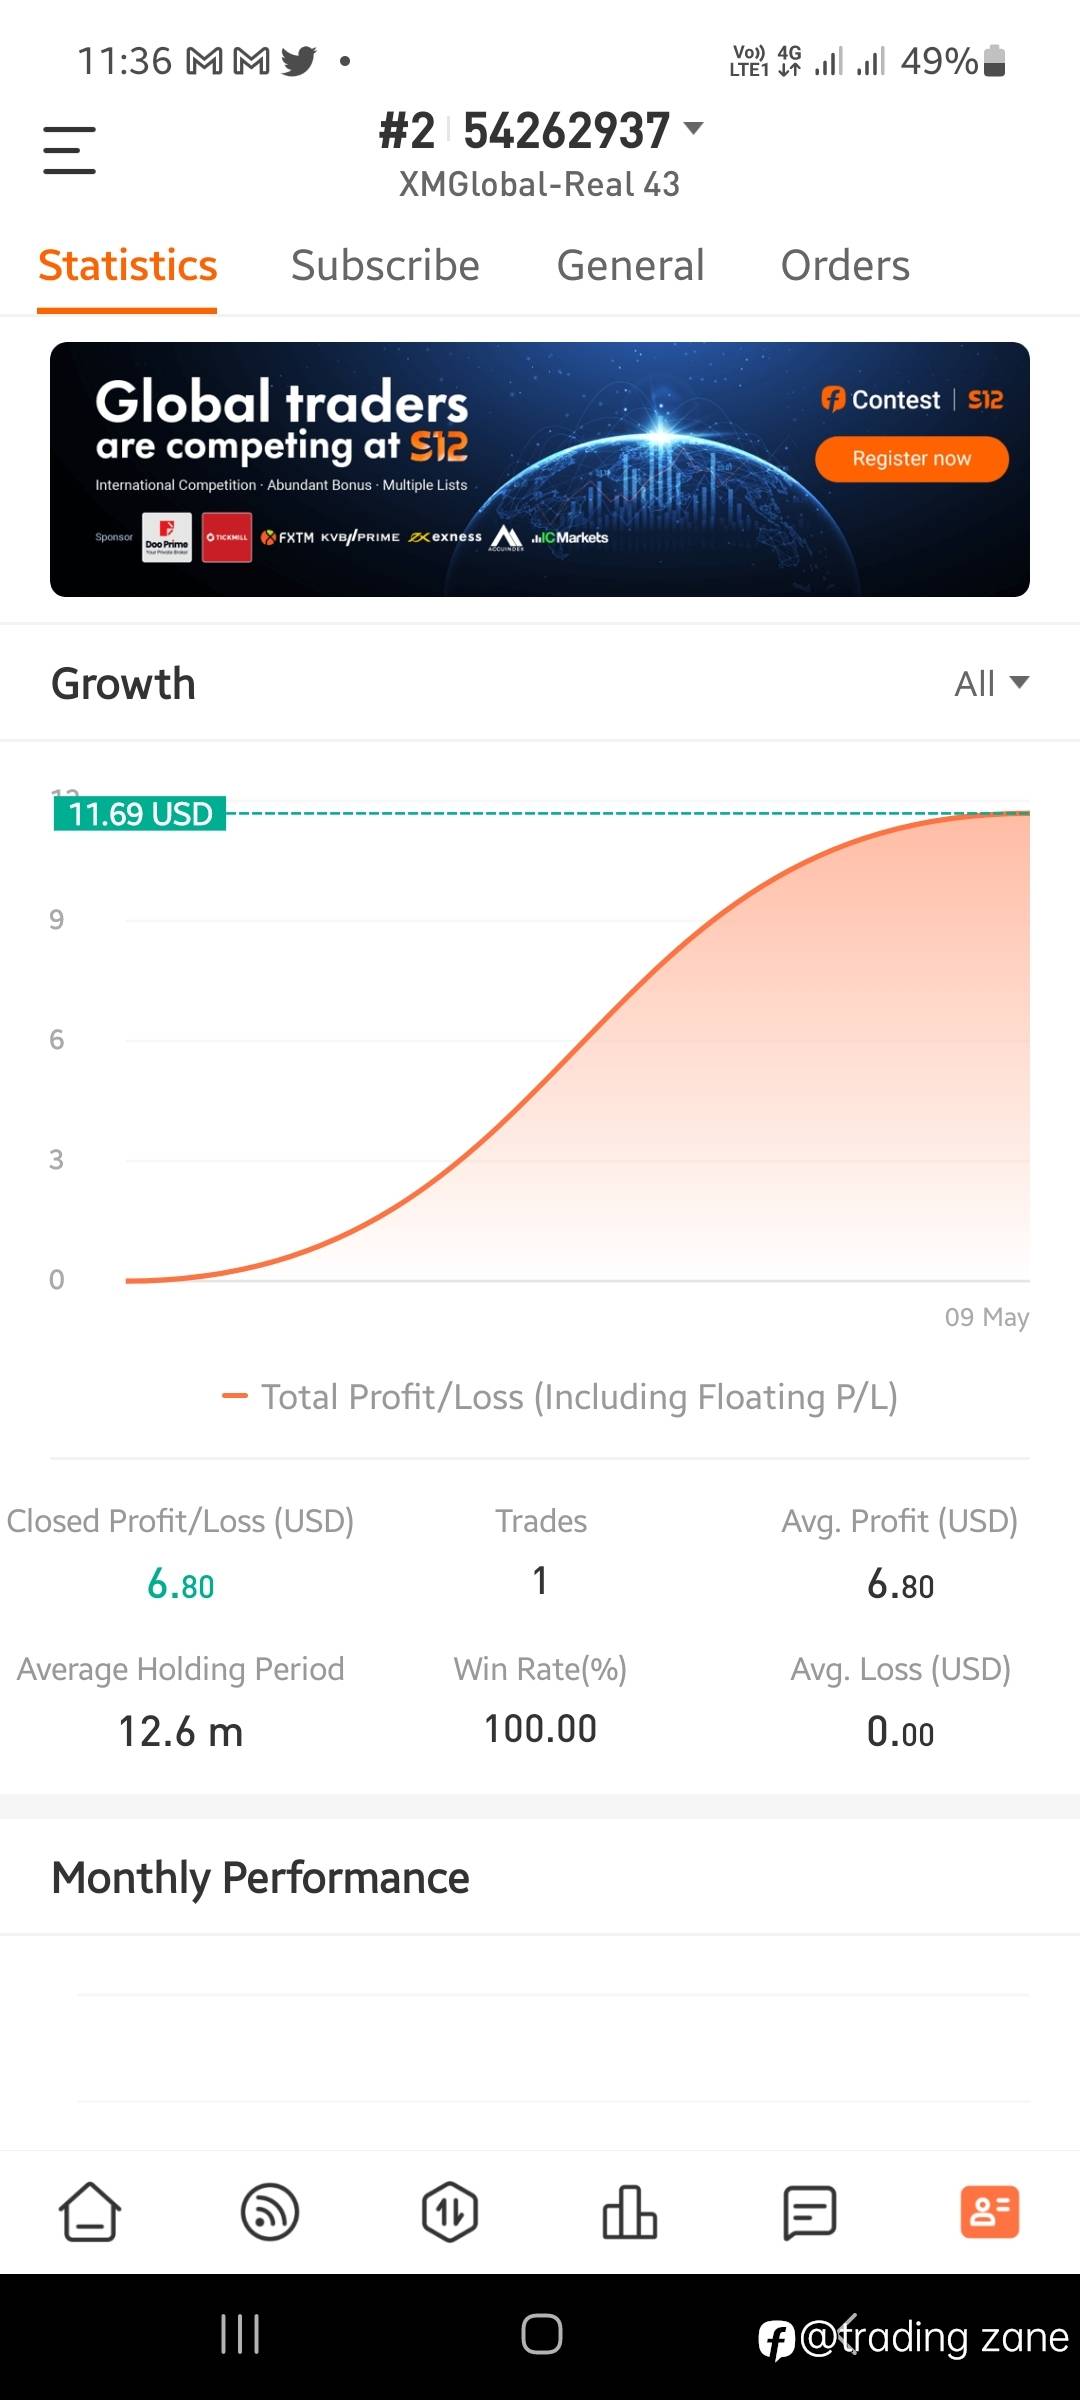This screenshot has height=2400, width=1080.
Task: Open the messages chat icon
Action: coord(809,2211)
